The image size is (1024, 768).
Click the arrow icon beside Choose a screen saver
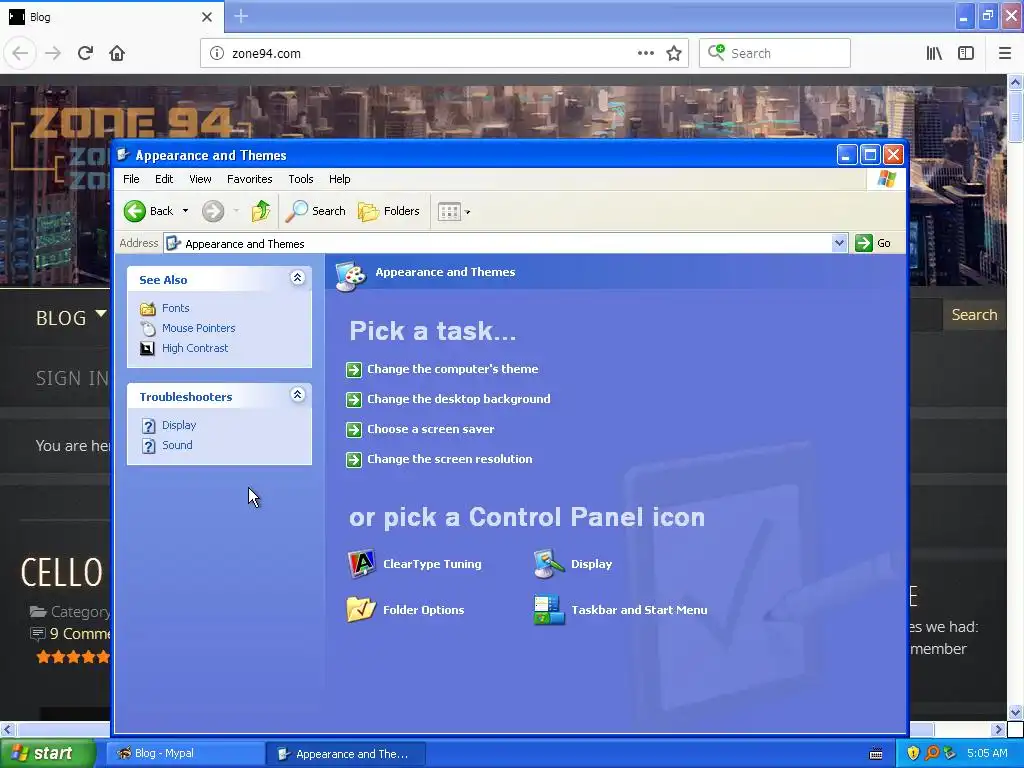tap(354, 430)
